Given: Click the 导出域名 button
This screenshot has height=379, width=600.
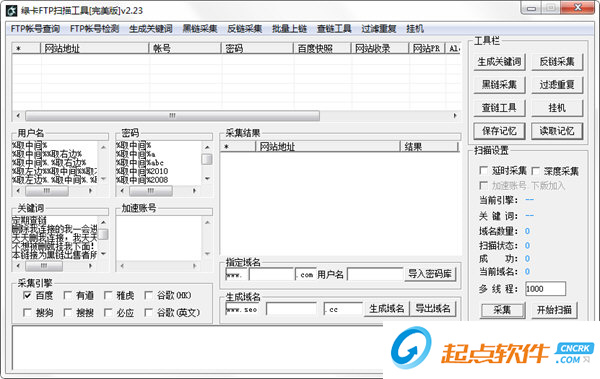Looking at the screenshot, I should (433, 309).
